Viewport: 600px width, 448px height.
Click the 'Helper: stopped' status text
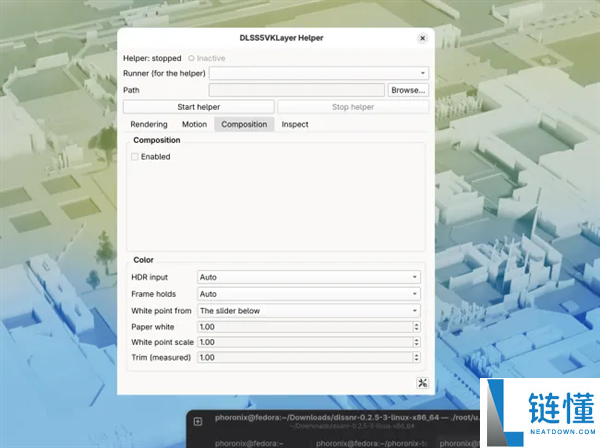(152, 58)
